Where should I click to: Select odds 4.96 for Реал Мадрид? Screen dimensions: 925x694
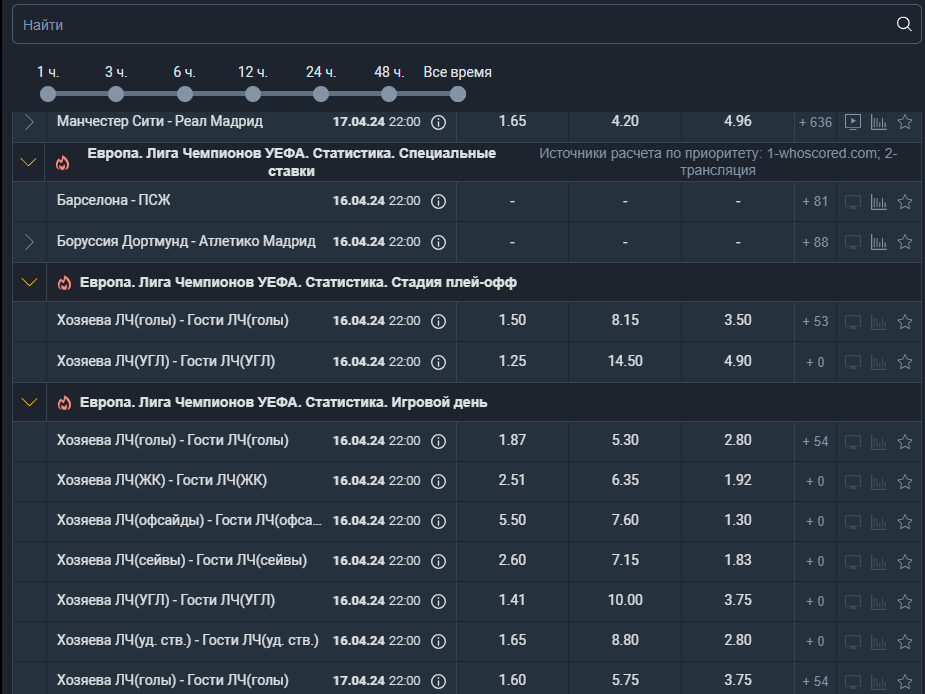pyautogui.click(x=737, y=122)
